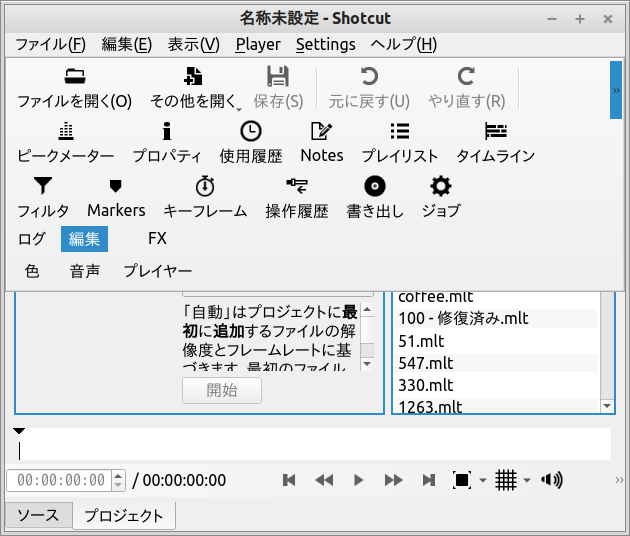The height and width of the screenshot is (536, 630).
Task: Open the Settings menu
Action: (x=325, y=44)
